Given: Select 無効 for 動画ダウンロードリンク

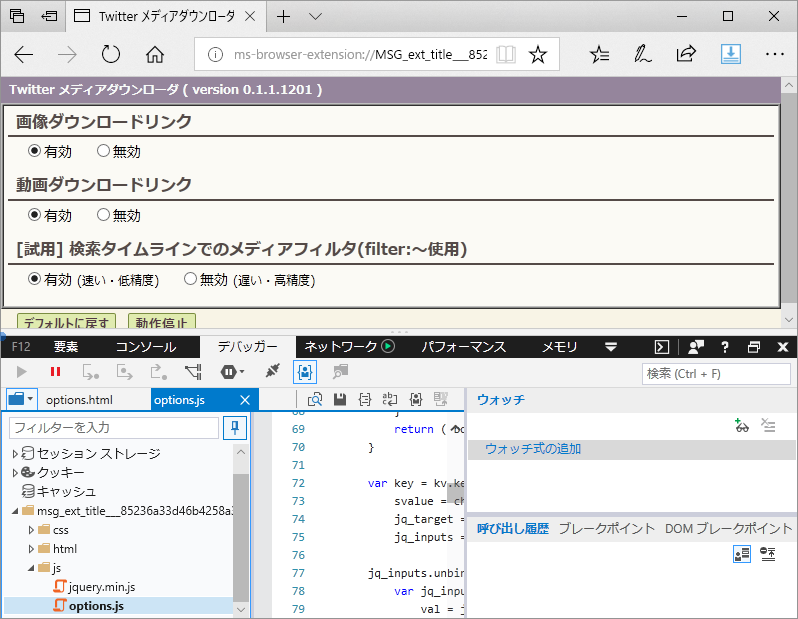Looking at the screenshot, I should click(103, 215).
